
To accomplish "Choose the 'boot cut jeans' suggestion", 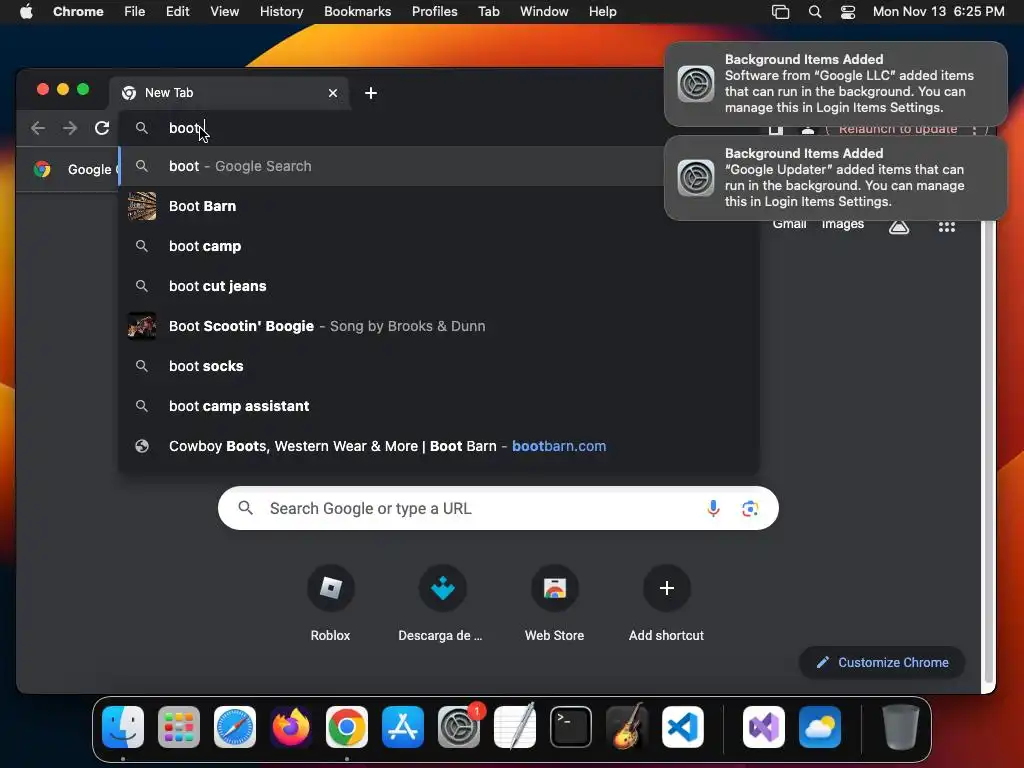I will pyautogui.click(x=439, y=286).
